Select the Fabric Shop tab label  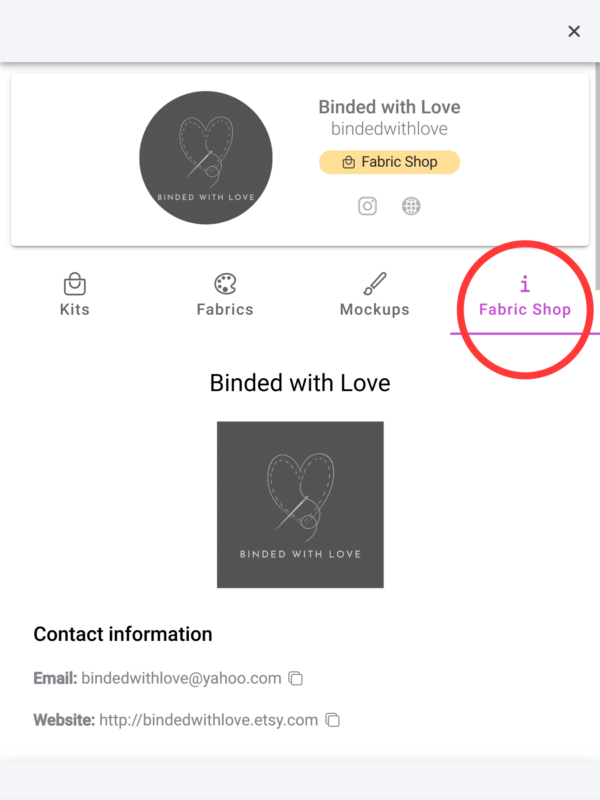pyautogui.click(x=525, y=309)
